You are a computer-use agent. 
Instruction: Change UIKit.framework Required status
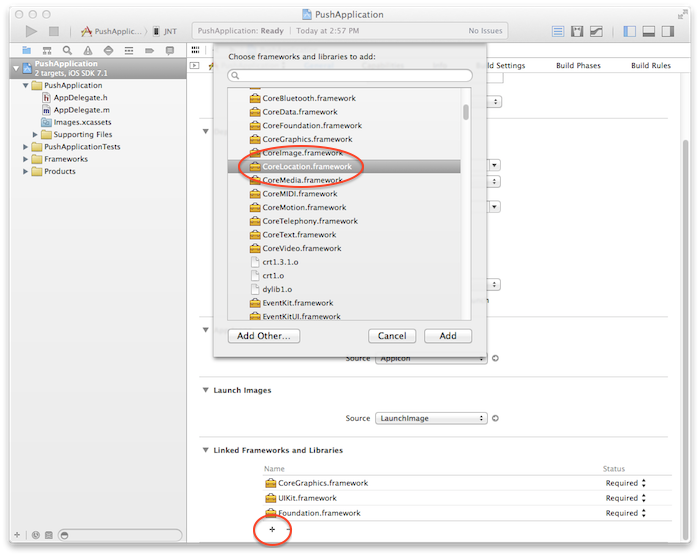[625, 498]
